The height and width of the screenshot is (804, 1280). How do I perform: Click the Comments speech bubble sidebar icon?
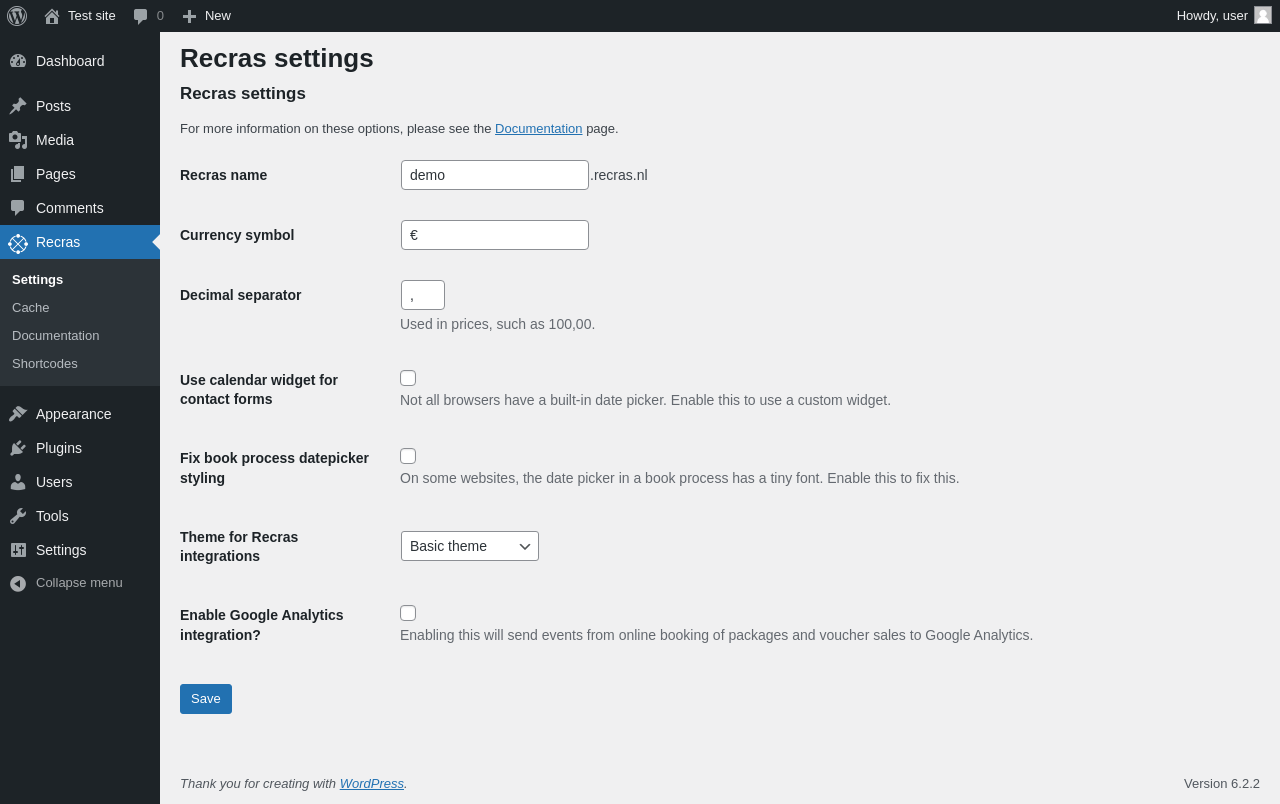coord(18,208)
